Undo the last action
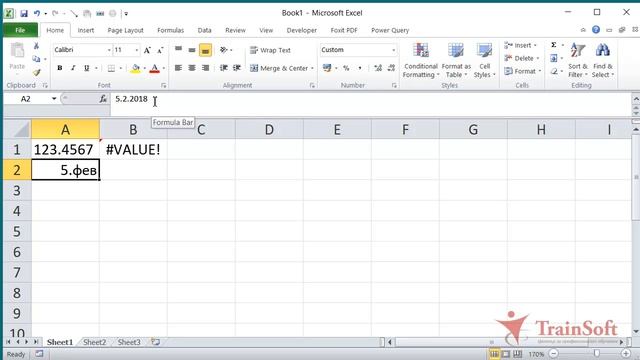The image size is (640, 360). click(37, 13)
